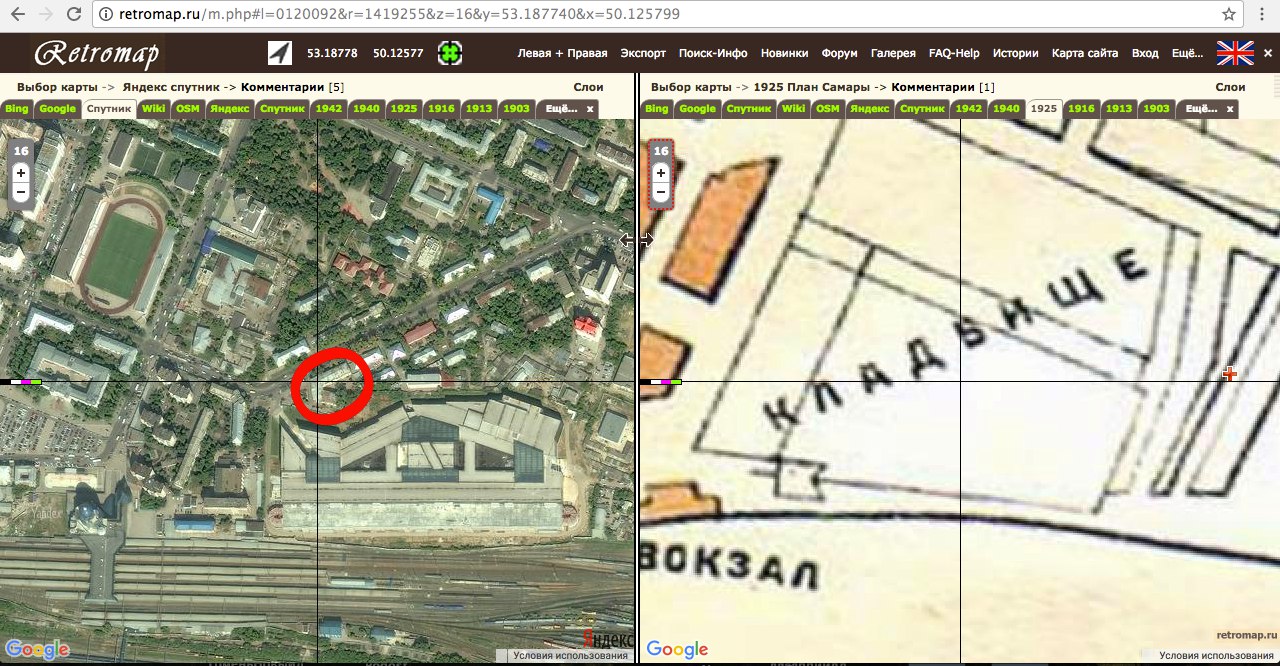Zoom in on the left satellite map
Screen dimensions: 1280x666
[x=21, y=173]
